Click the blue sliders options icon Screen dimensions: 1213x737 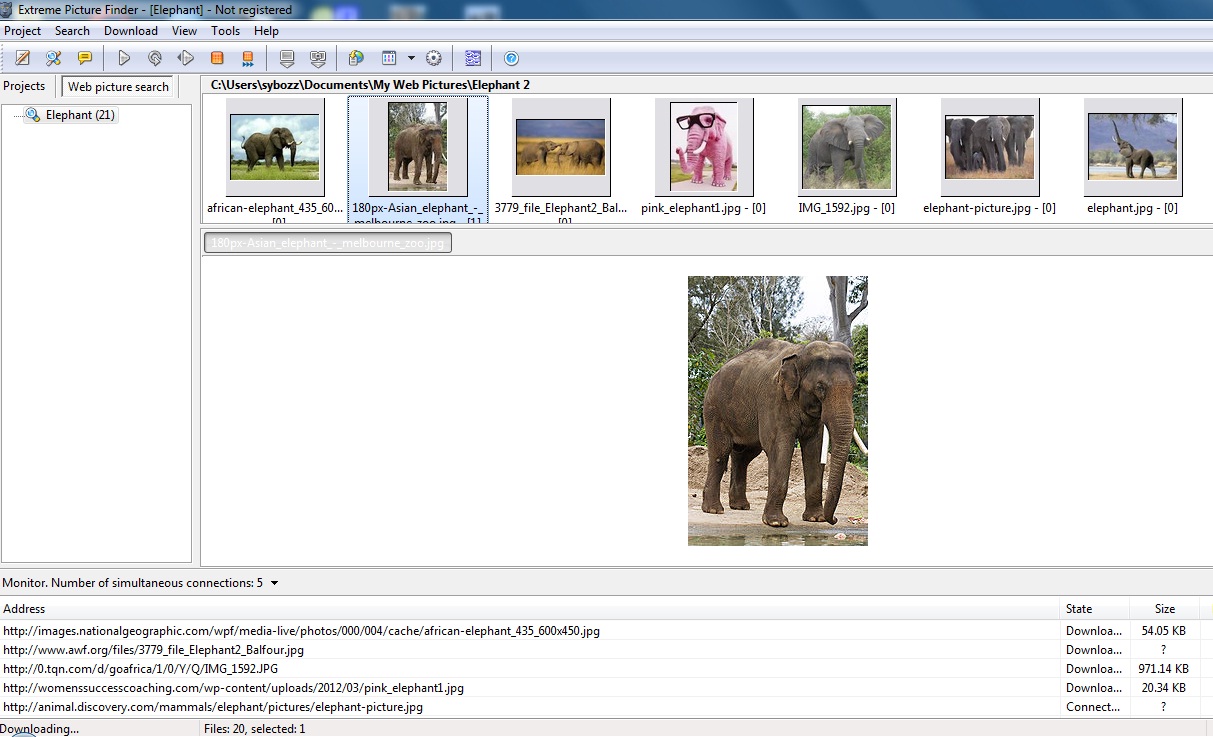point(473,58)
